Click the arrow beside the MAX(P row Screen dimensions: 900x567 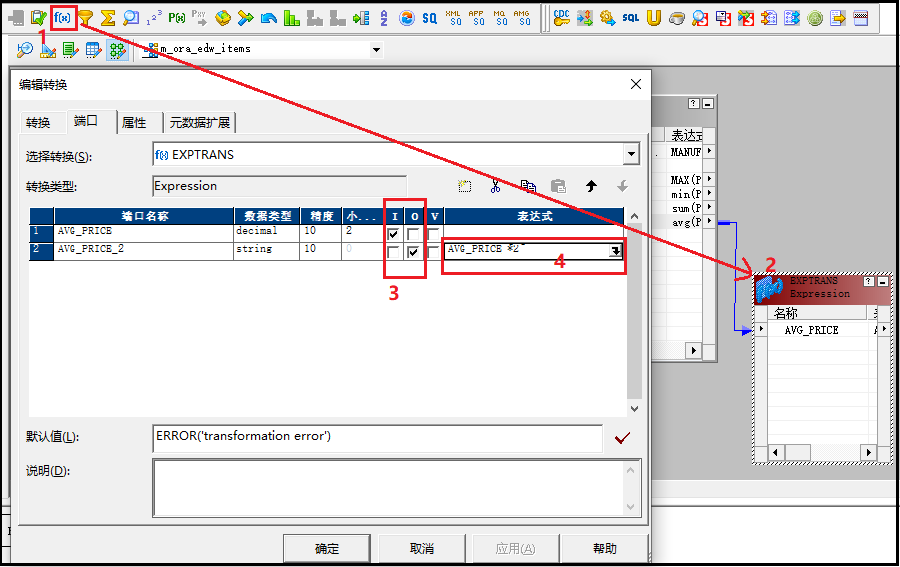coord(709,178)
